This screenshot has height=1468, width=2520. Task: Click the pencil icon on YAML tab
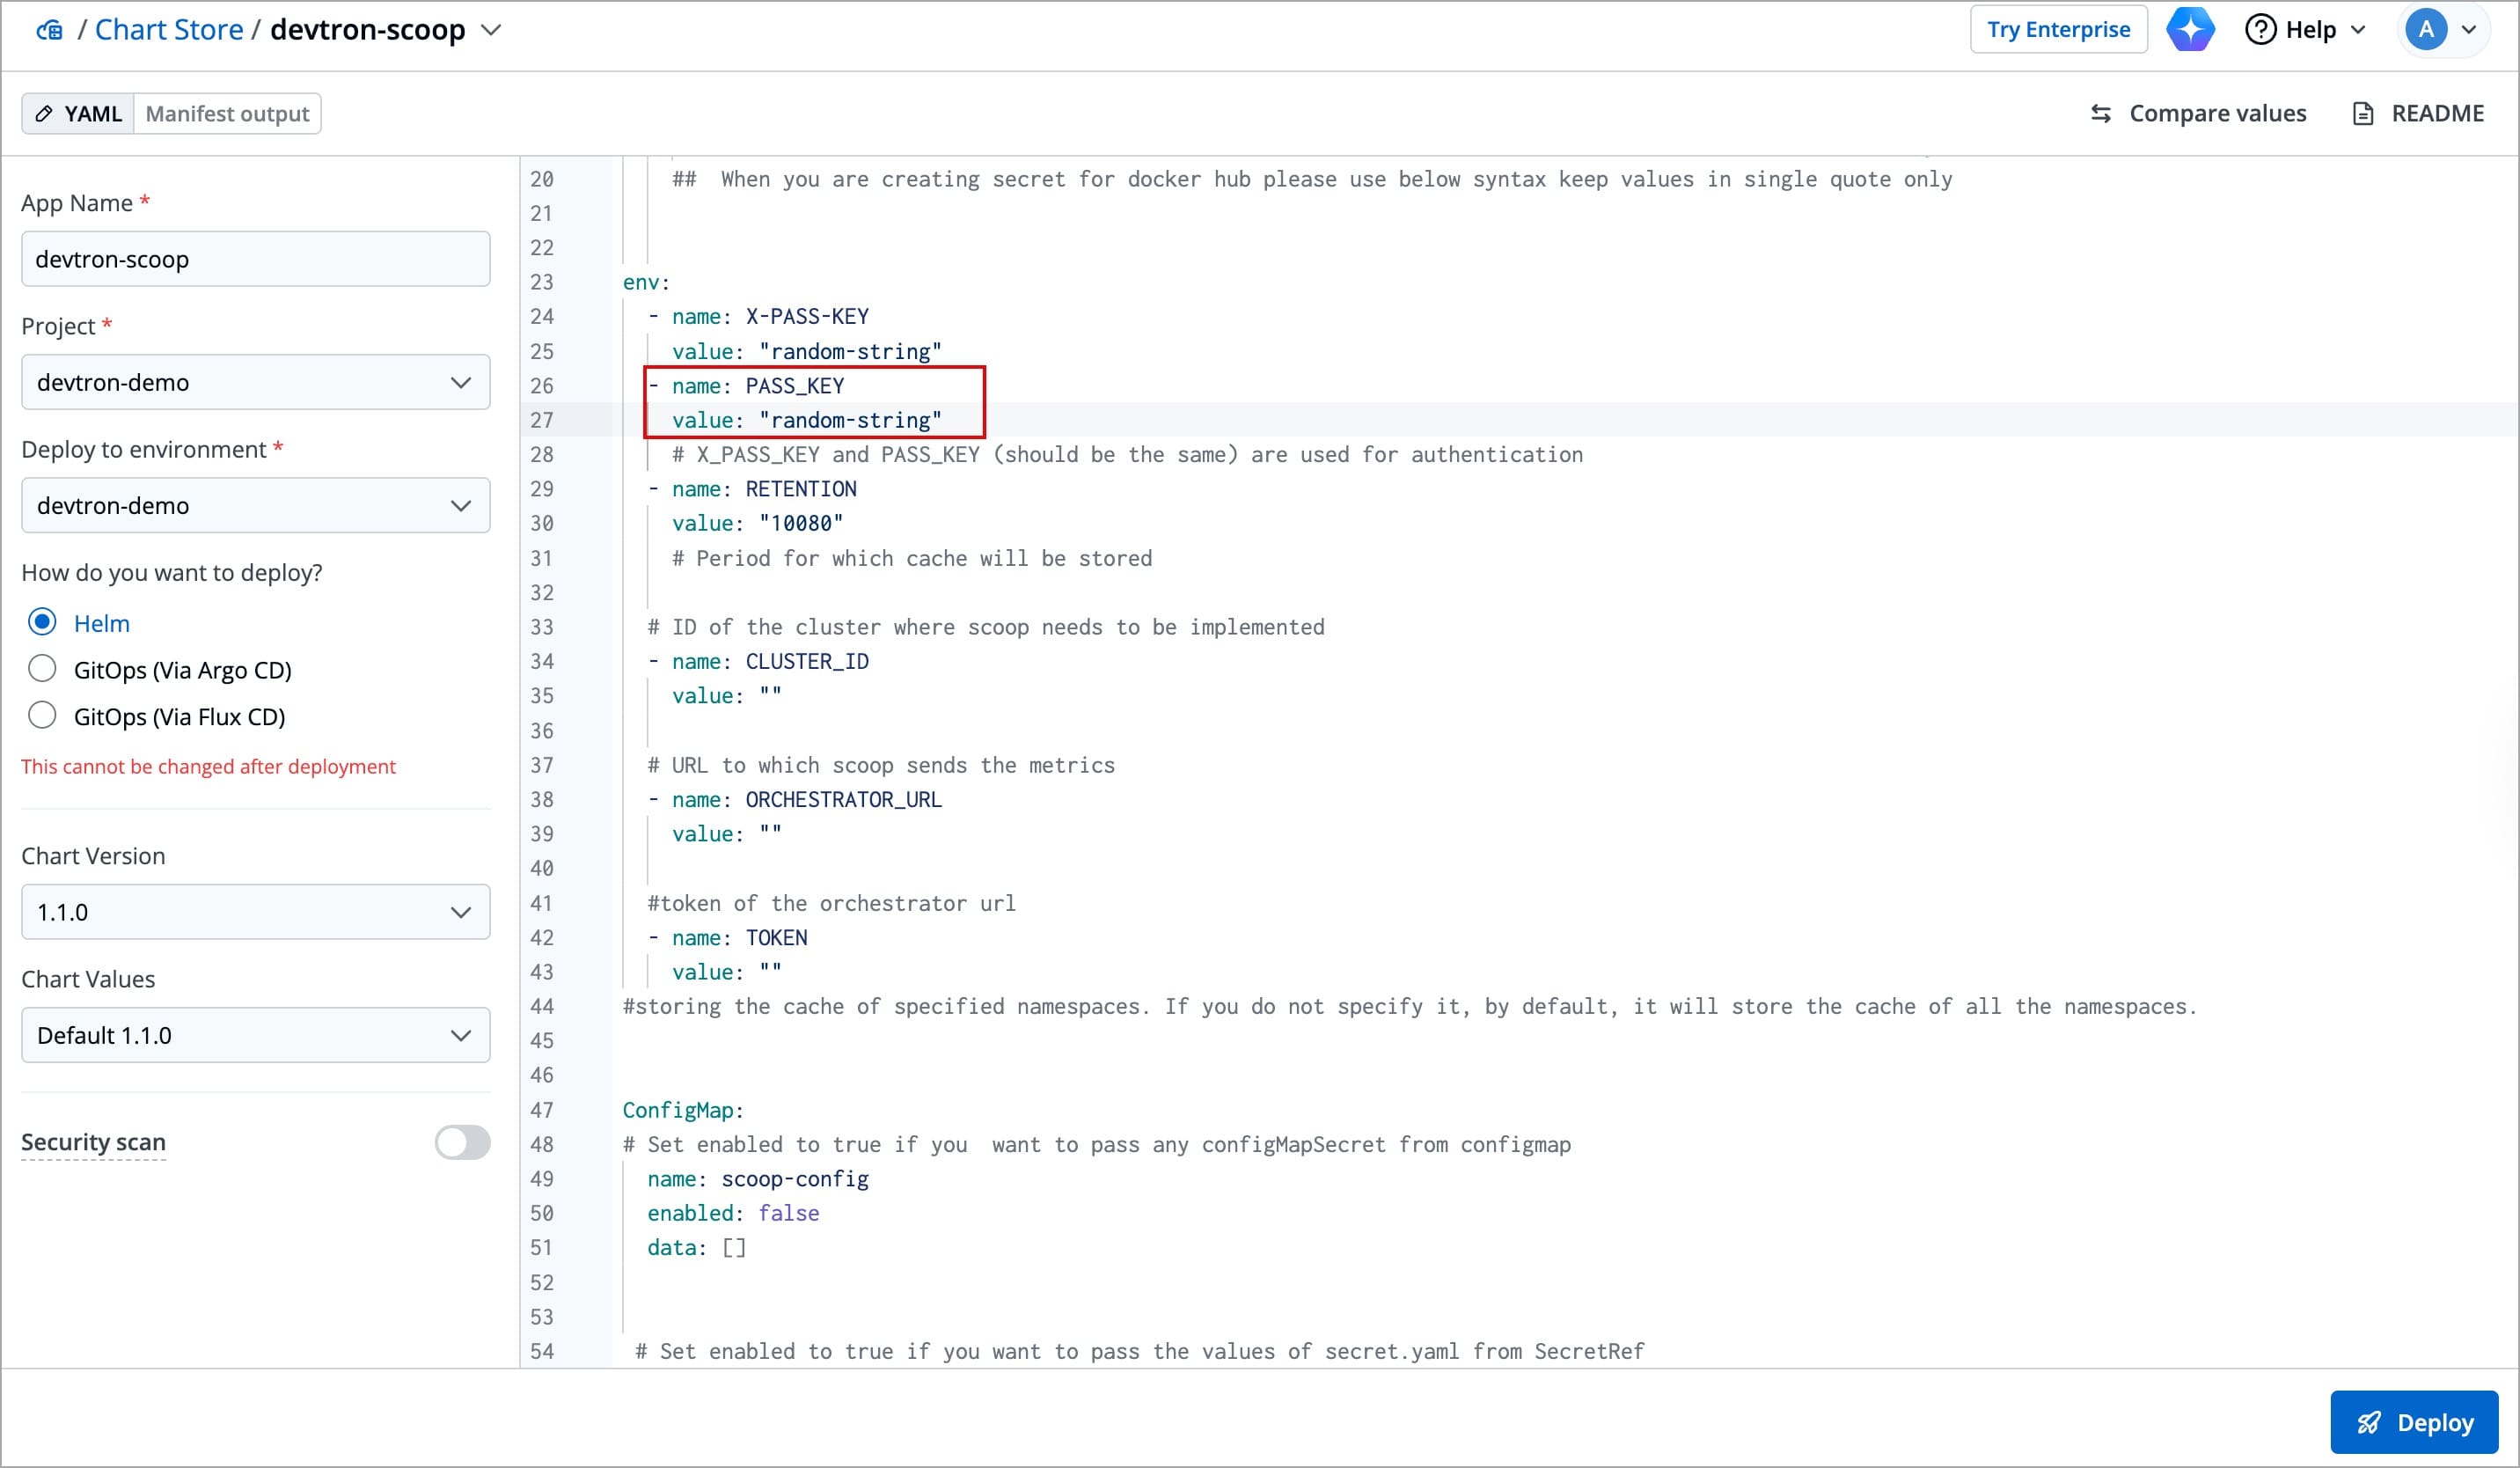click(44, 114)
